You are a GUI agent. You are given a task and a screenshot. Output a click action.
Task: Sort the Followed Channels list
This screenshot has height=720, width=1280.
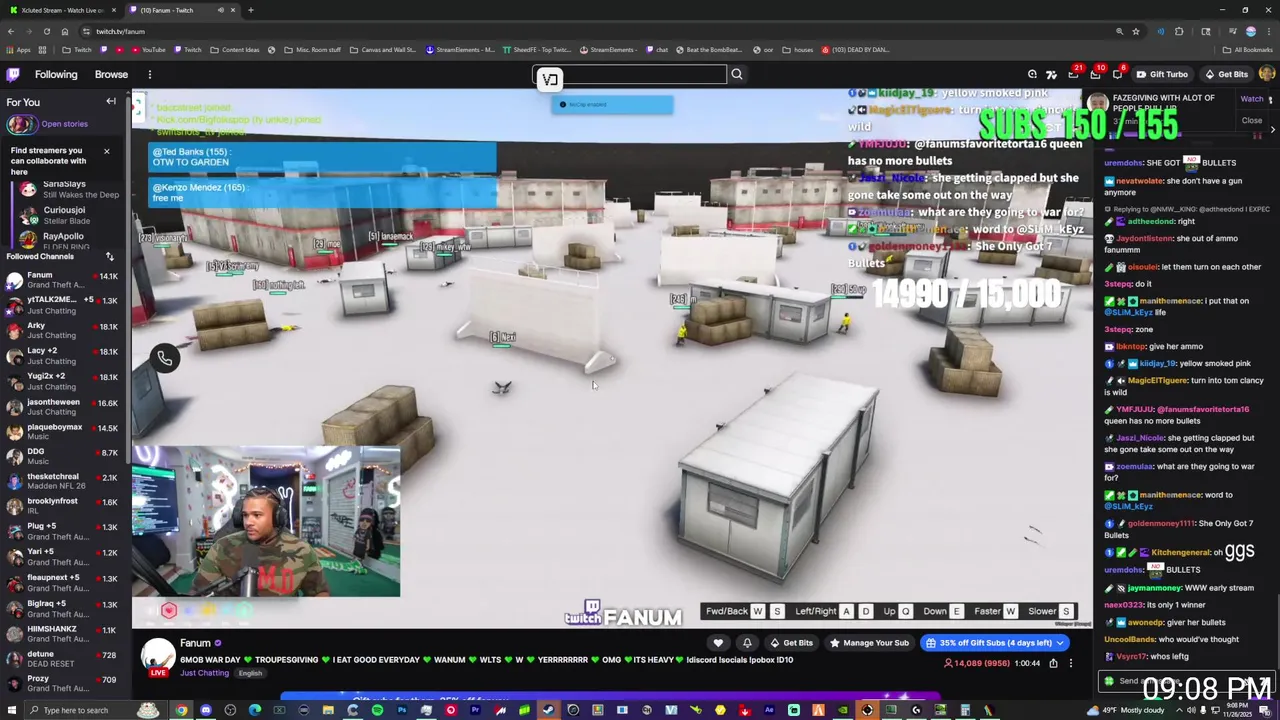[110, 257]
